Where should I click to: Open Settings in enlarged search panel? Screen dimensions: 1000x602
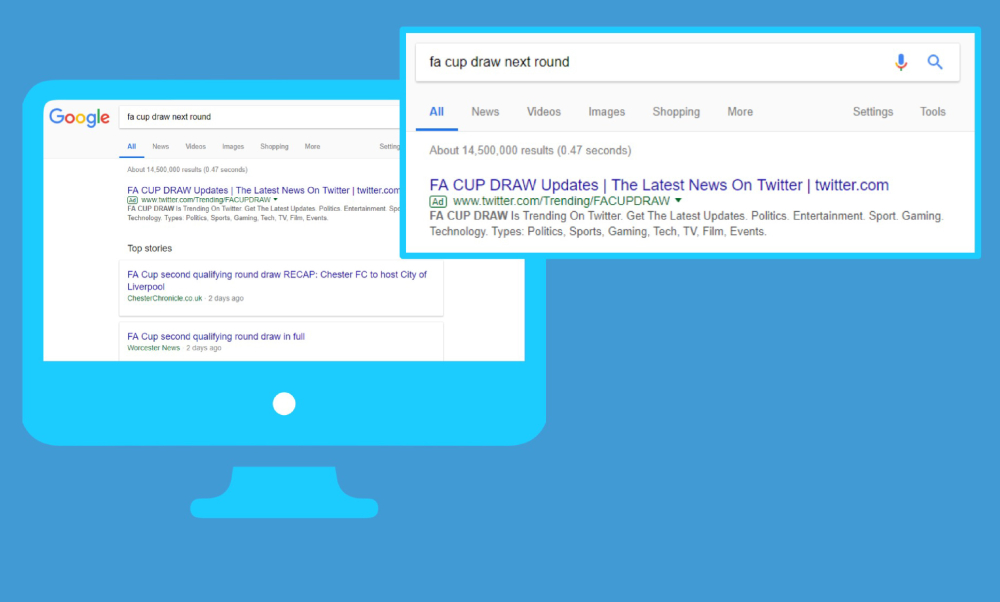(x=872, y=112)
